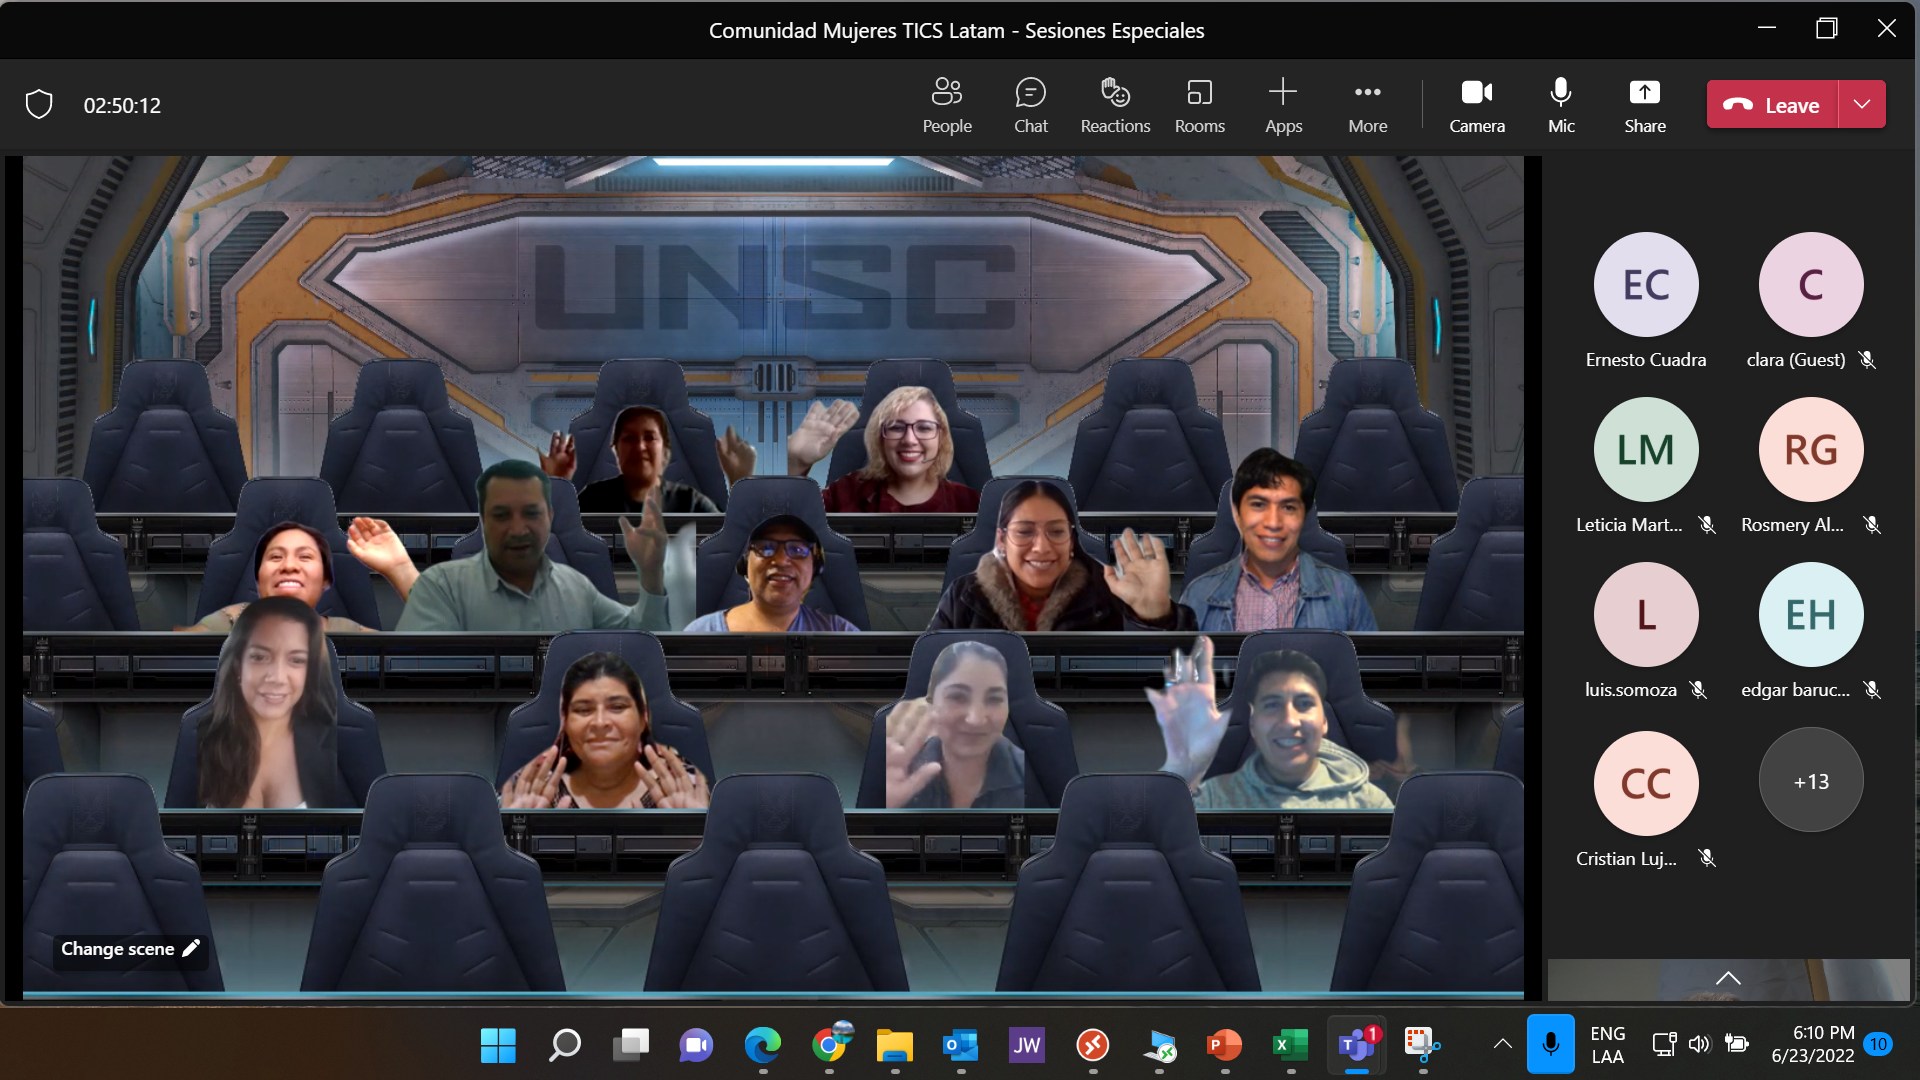Open volume control in system tray
The width and height of the screenshot is (1920, 1080).
(1699, 1045)
